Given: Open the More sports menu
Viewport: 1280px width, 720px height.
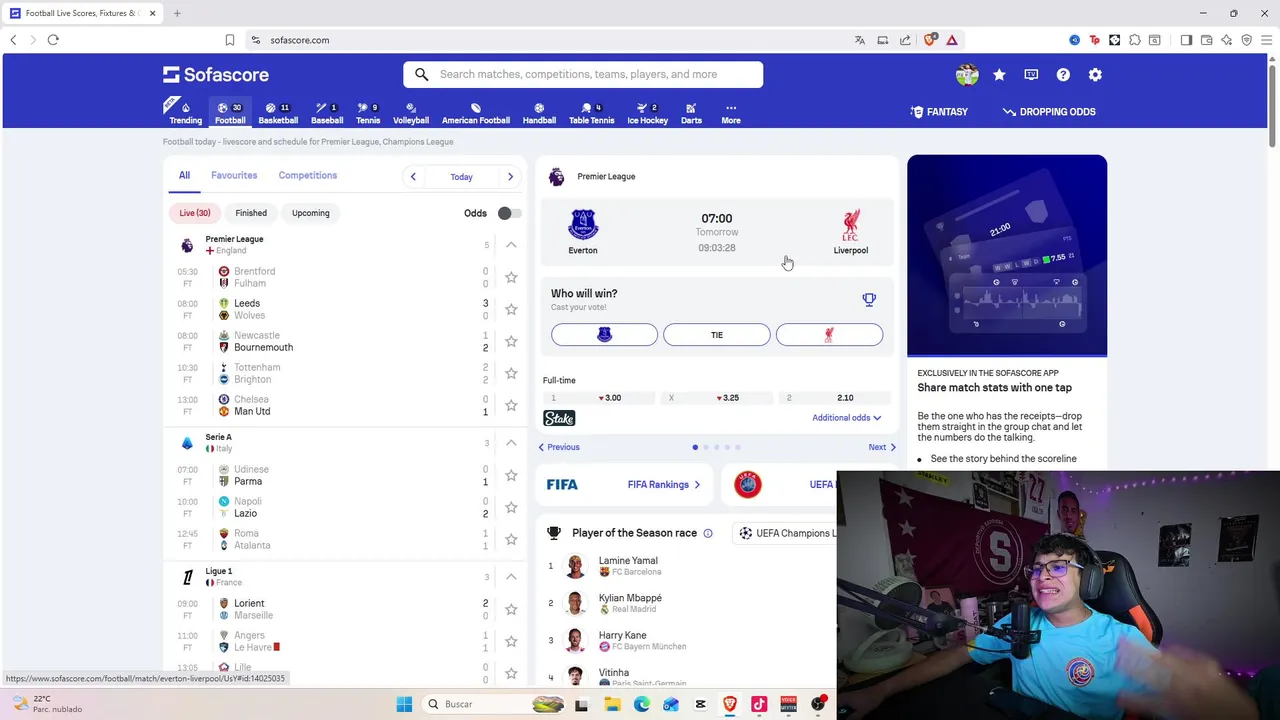Looking at the screenshot, I should [x=731, y=112].
